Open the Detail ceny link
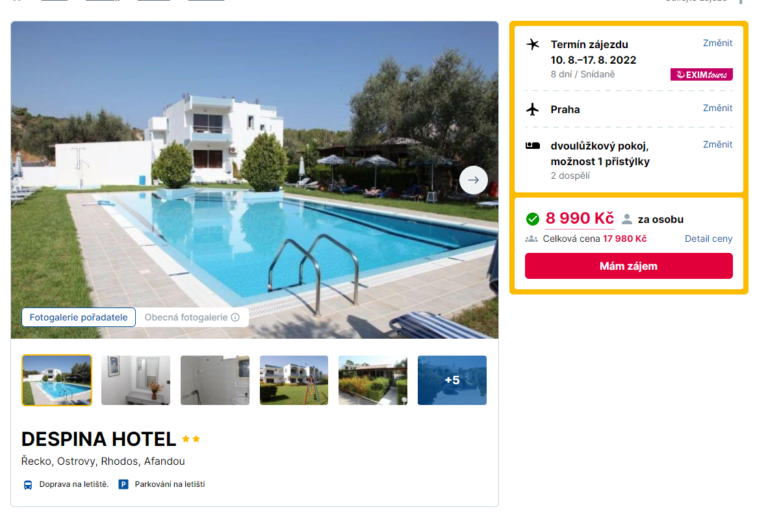This screenshot has height=522, width=768. click(x=708, y=238)
